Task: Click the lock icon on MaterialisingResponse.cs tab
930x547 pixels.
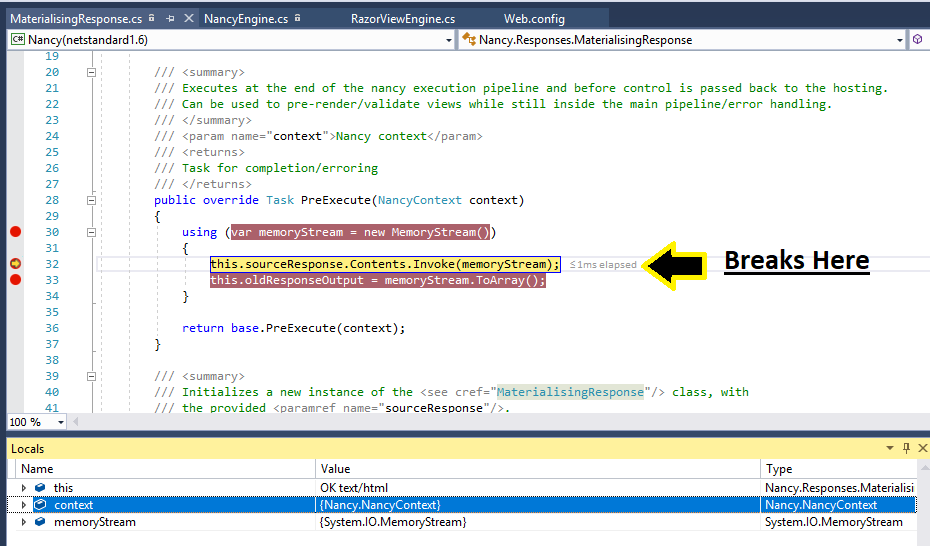Action: [152, 18]
